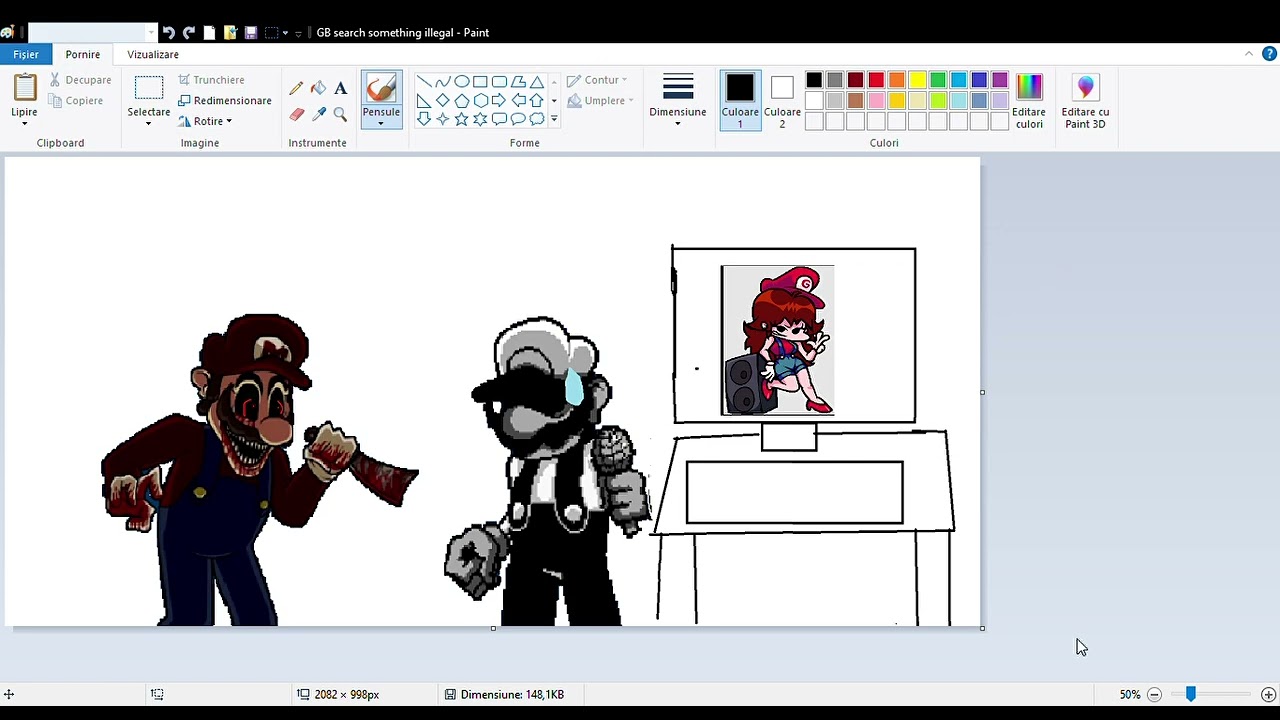Select the Color picker eyedropper tool

318,114
